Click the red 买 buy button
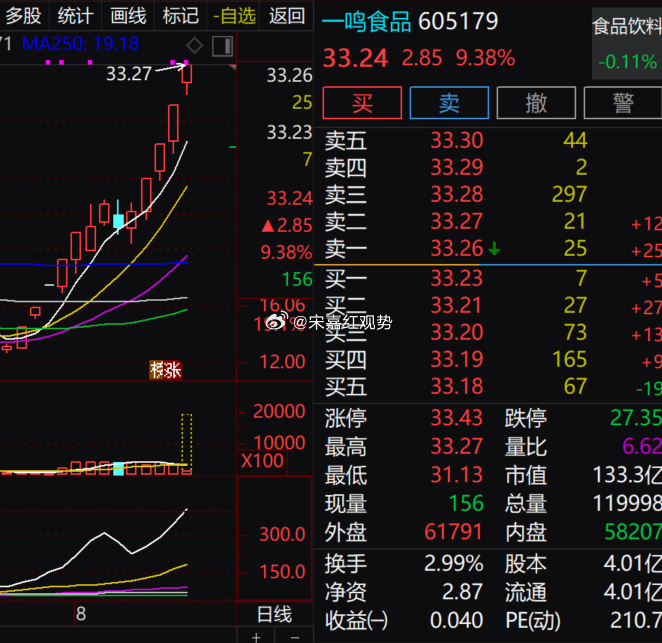Screen dimensions: 662x643 point(362,103)
